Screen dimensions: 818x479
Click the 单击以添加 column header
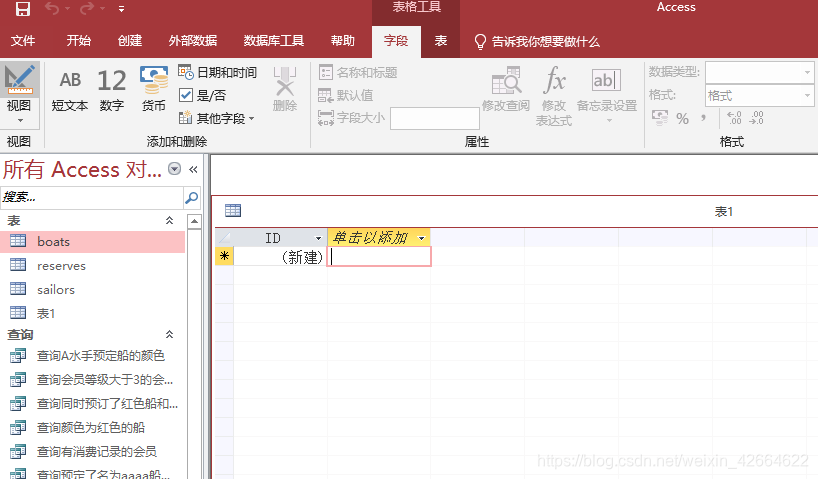click(x=379, y=238)
